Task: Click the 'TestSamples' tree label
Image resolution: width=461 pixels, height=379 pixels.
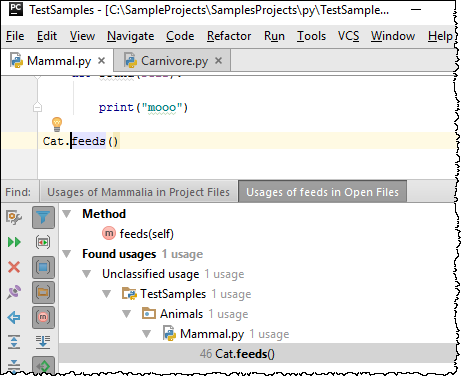Action: 173,294
